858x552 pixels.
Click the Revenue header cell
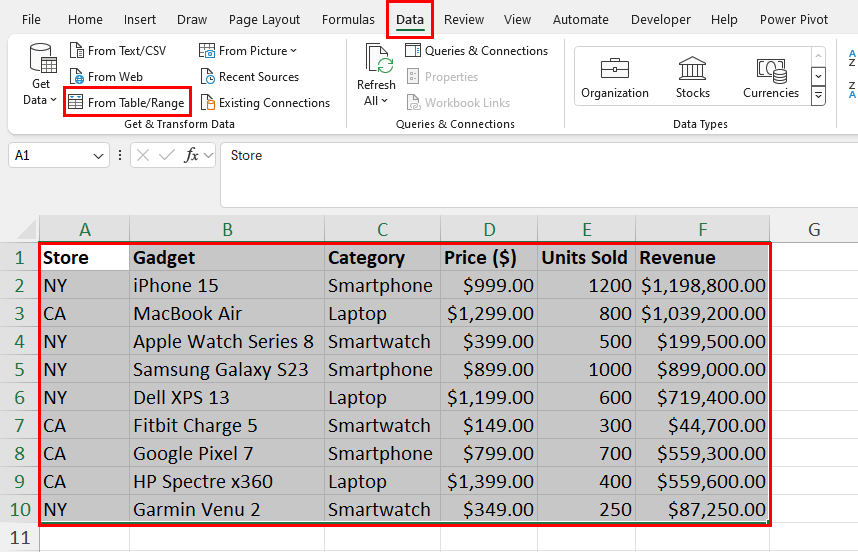tap(703, 257)
